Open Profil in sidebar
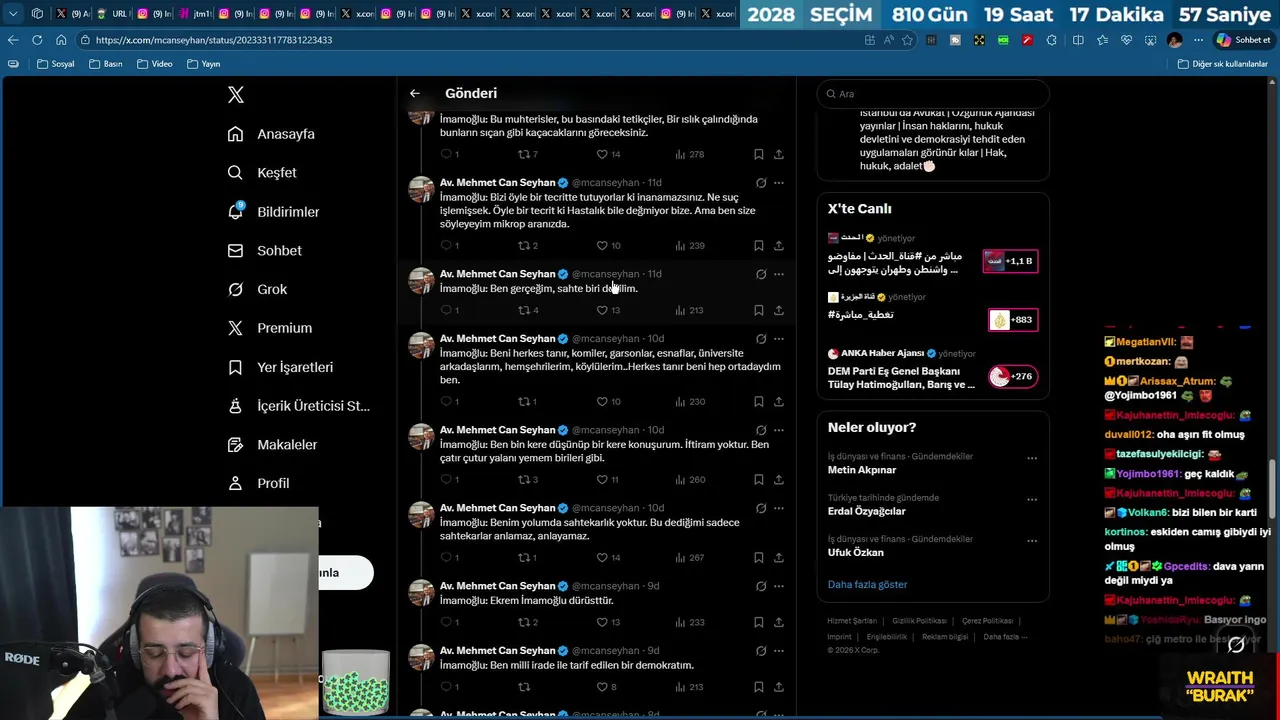 click(259, 483)
